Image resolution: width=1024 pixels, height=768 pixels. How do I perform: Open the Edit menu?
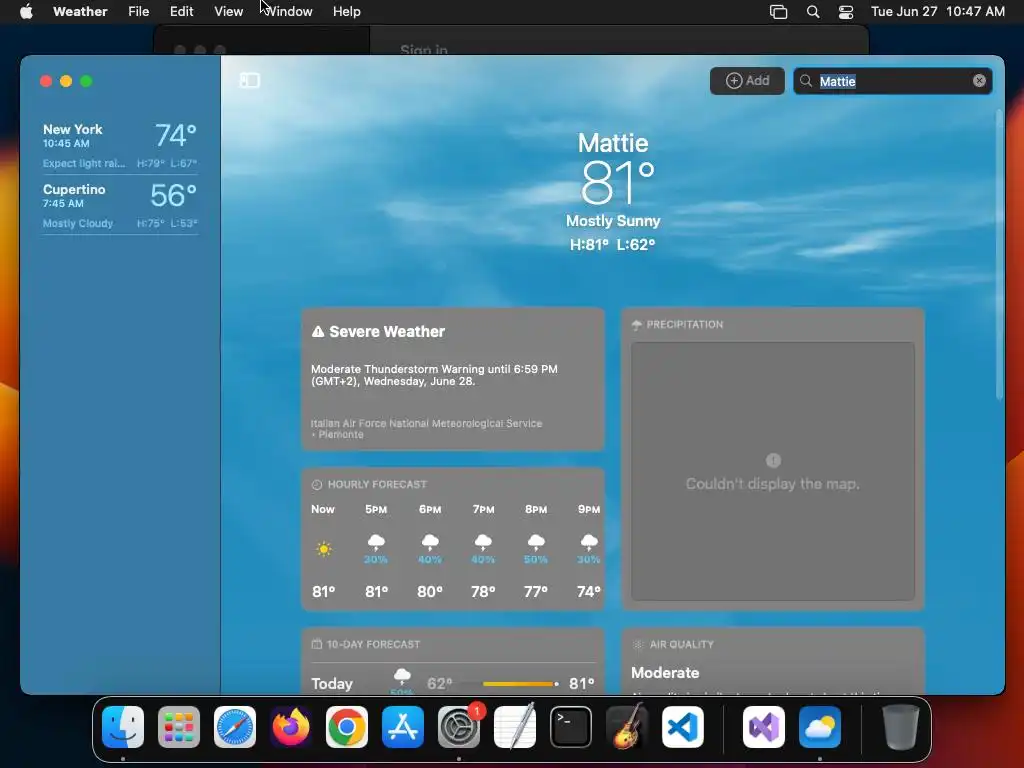[x=182, y=12]
